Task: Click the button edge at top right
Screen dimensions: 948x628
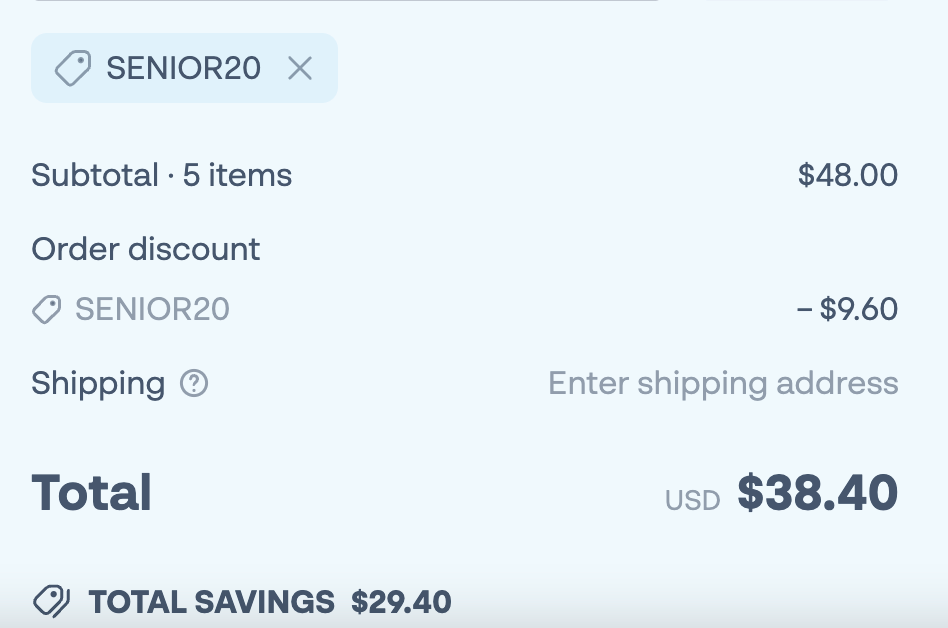Action: (796, 1)
